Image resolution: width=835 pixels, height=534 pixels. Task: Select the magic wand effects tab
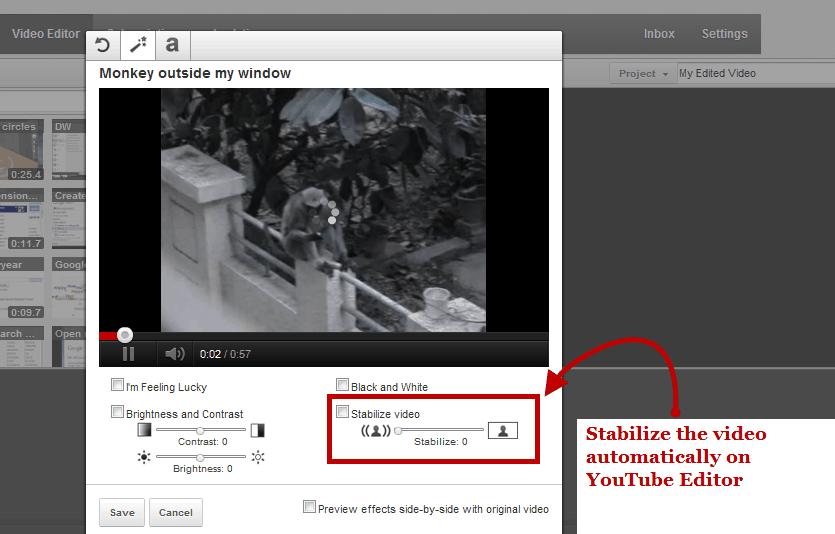(137, 45)
